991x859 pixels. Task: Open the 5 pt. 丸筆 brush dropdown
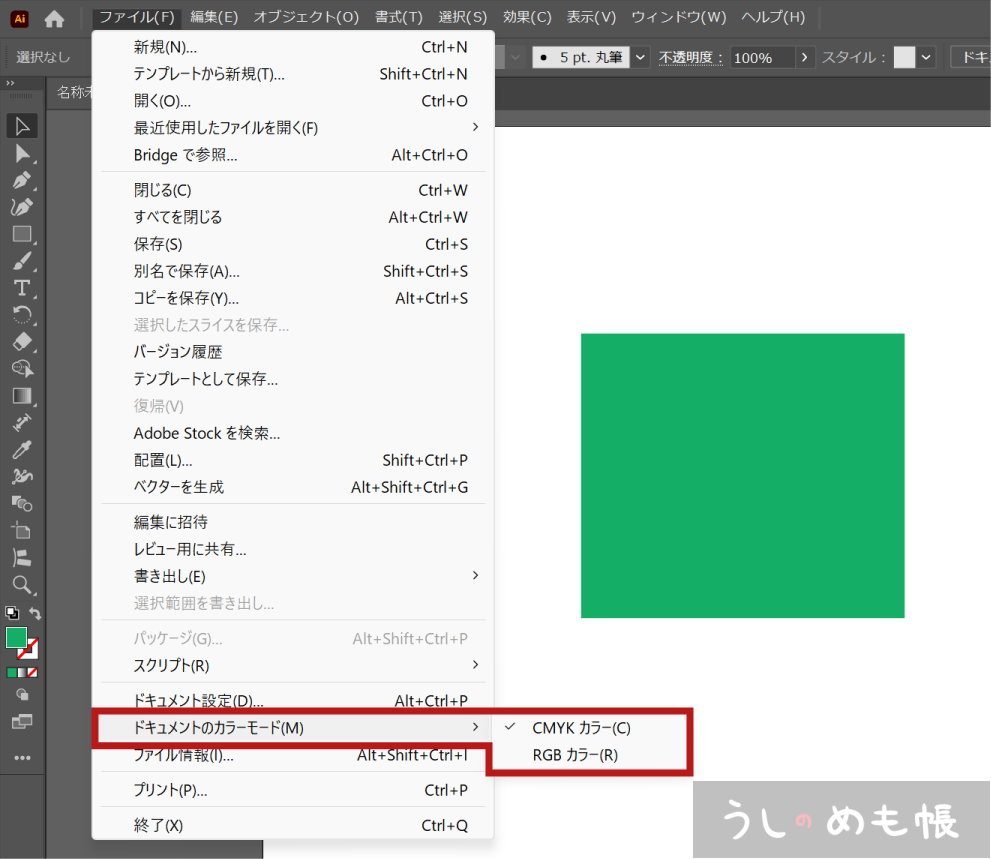641,58
